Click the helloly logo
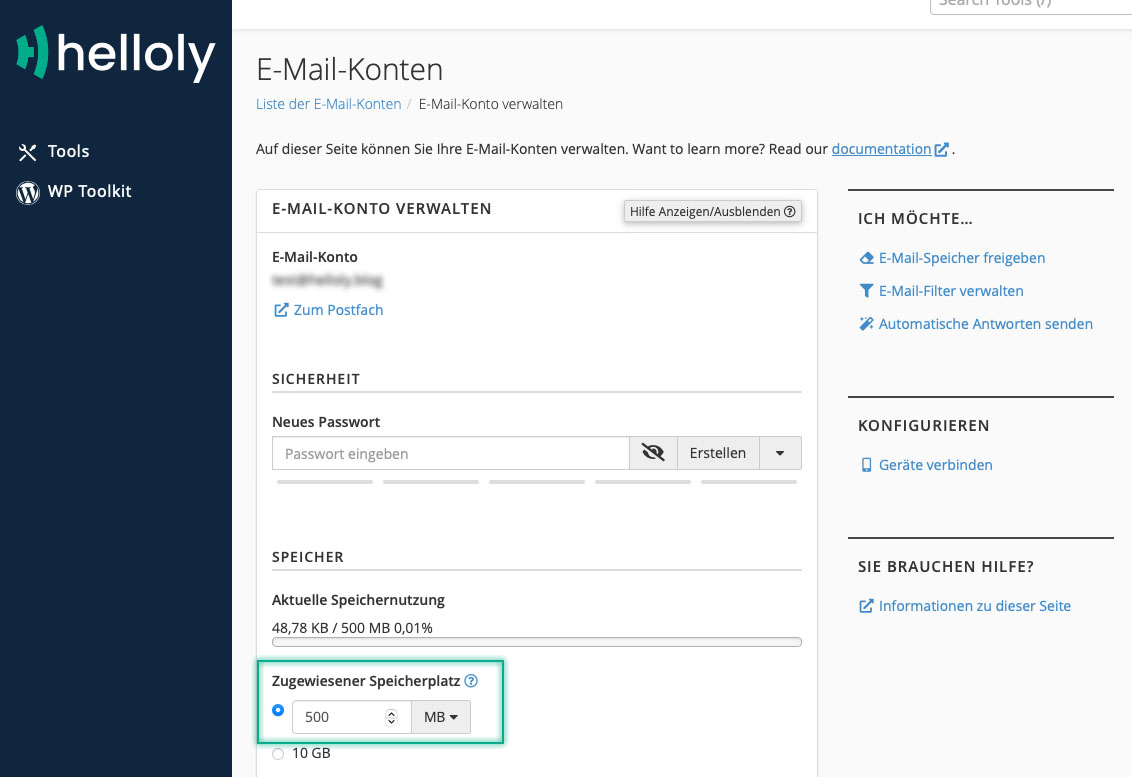 point(116,54)
